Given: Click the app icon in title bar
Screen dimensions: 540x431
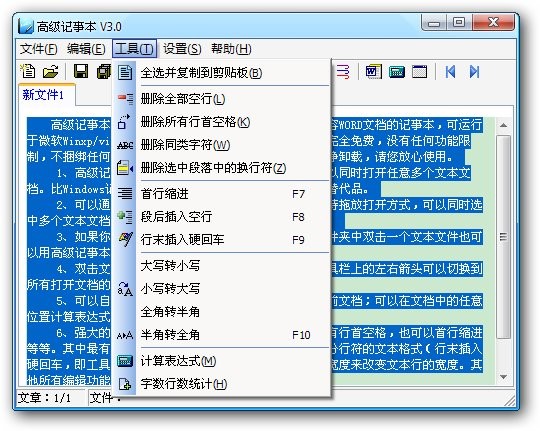Looking at the screenshot, I should (26, 26).
